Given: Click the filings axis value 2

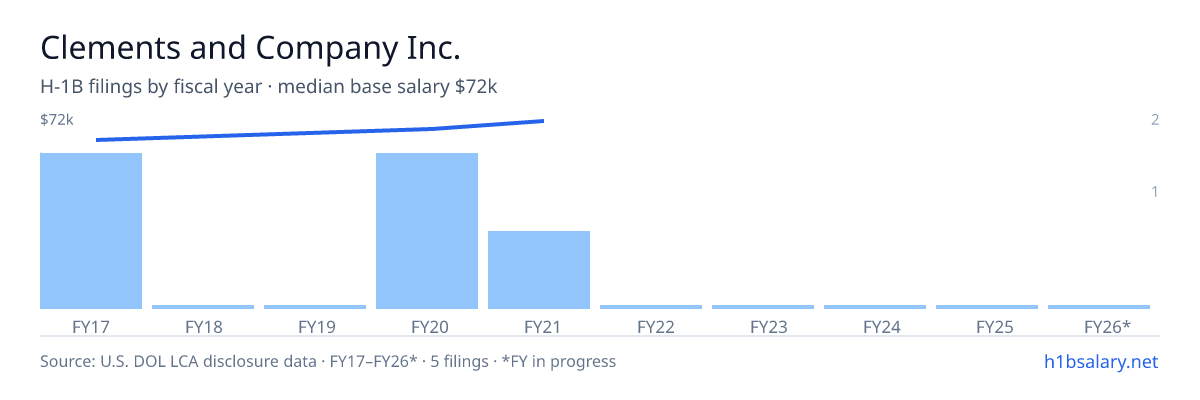Looking at the screenshot, I should pyautogui.click(x=1155, y=120).
